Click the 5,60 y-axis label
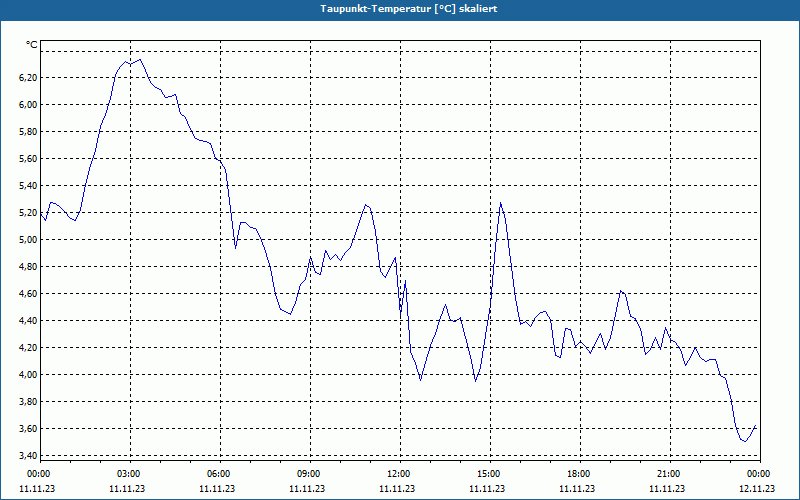 click(28, 159)
